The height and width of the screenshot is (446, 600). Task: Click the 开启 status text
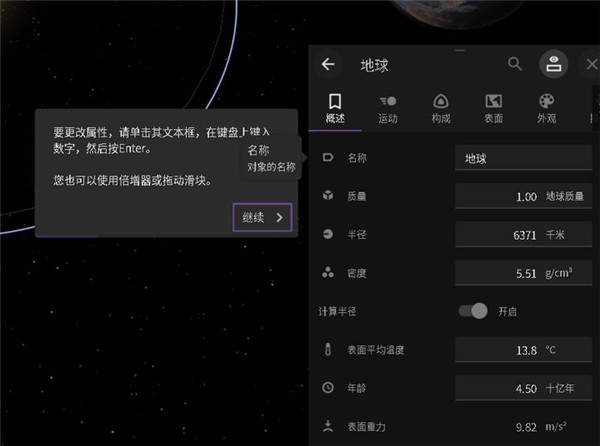pos(507,311)
